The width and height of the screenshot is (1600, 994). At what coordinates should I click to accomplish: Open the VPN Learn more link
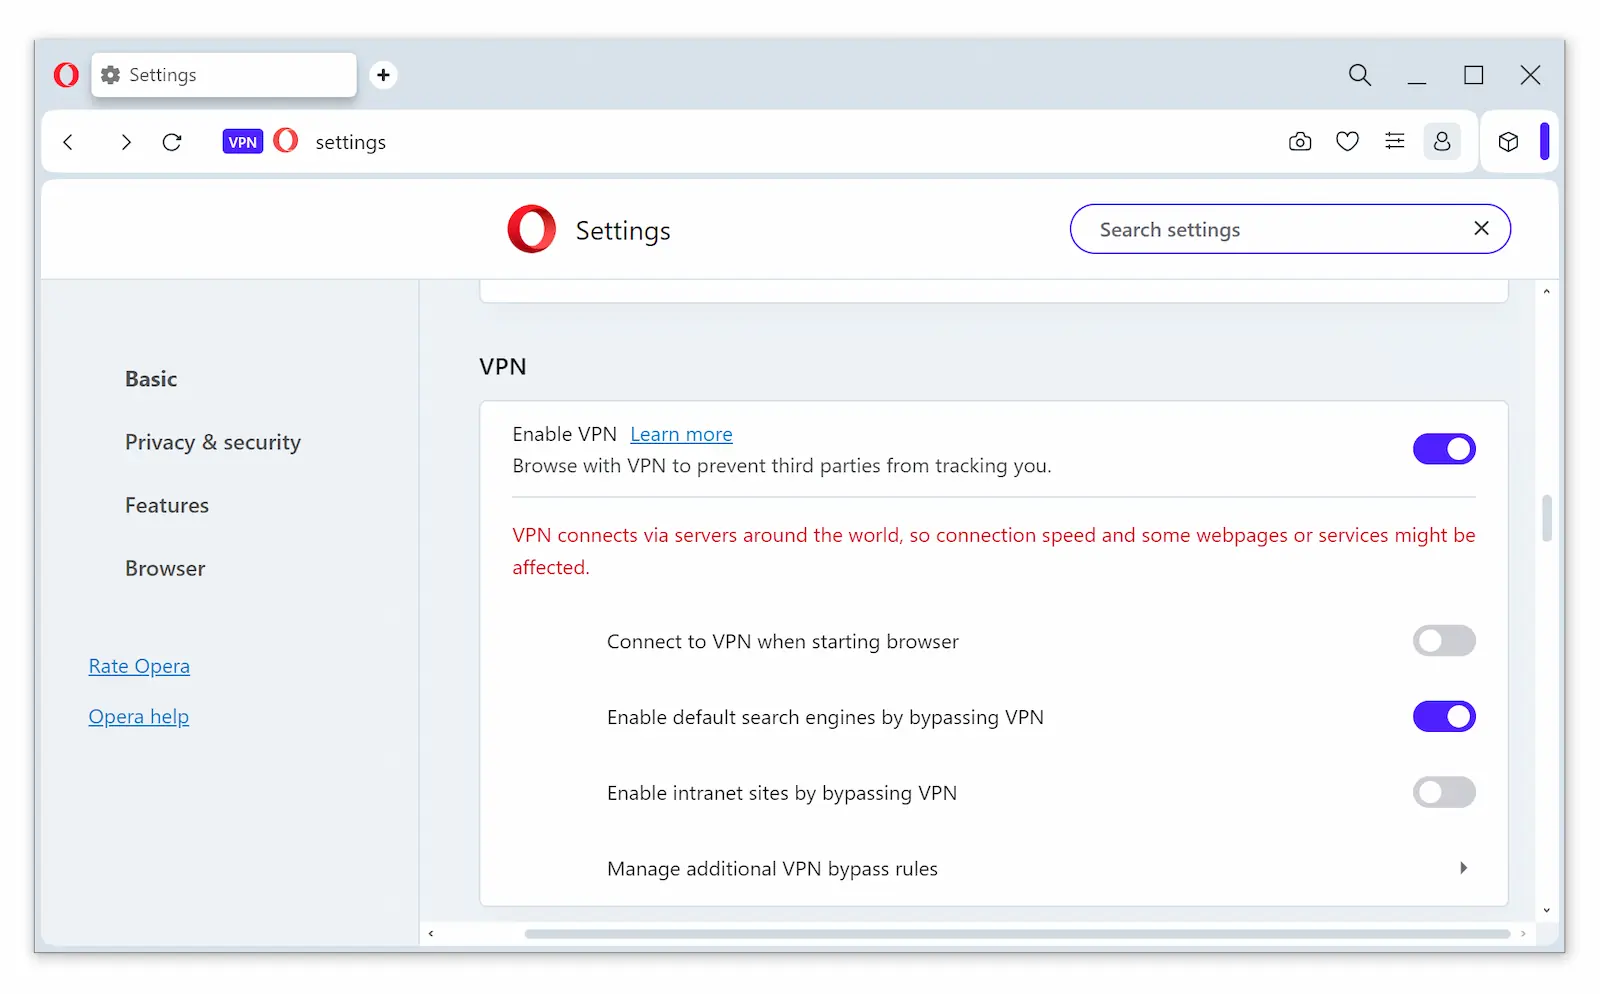(x=681, y=434)
